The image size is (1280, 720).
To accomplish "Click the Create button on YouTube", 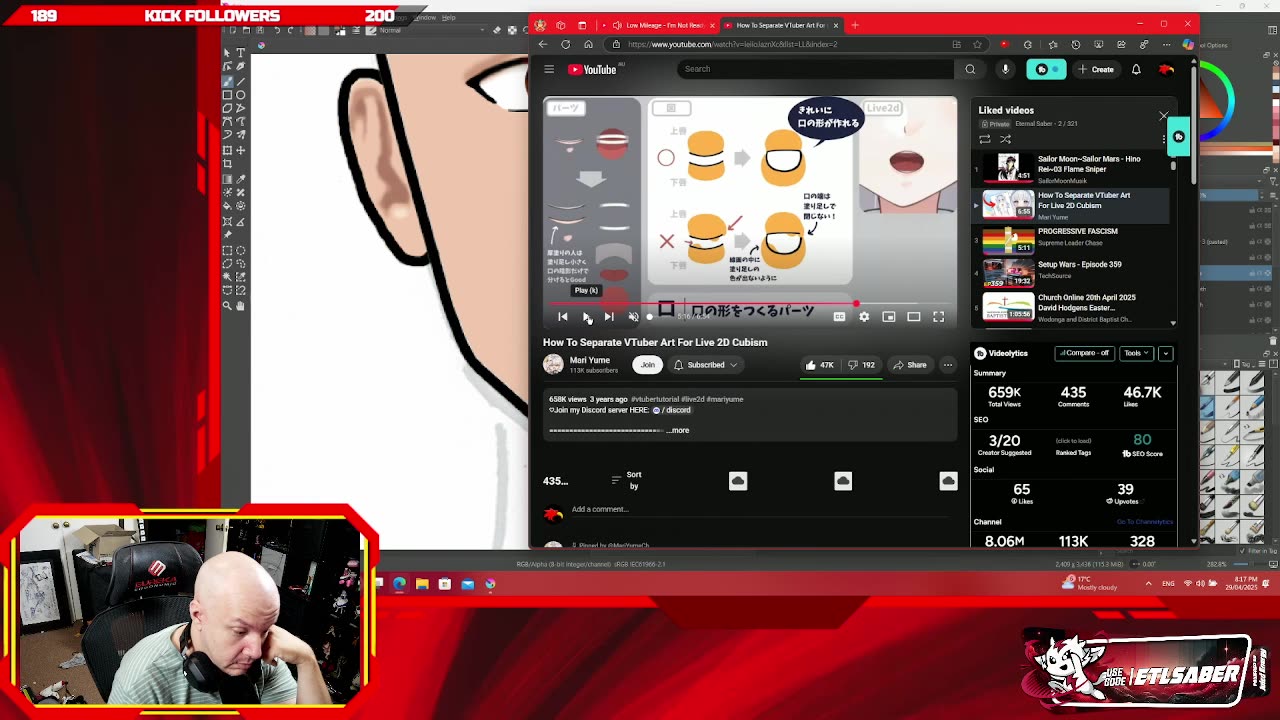I will click(1097, 69).
